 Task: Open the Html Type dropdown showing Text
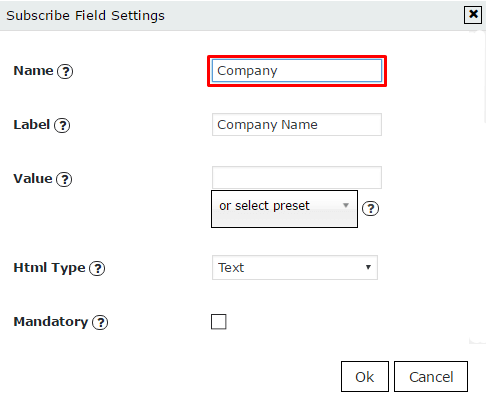pyautogui.click(x=295, y=267)
